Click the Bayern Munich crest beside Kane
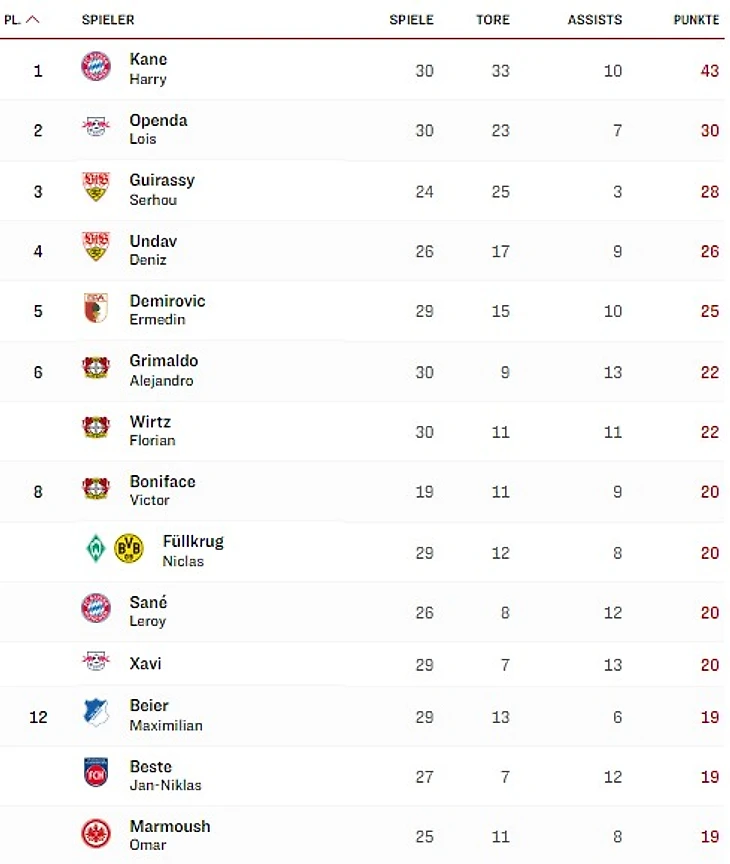 96,67
